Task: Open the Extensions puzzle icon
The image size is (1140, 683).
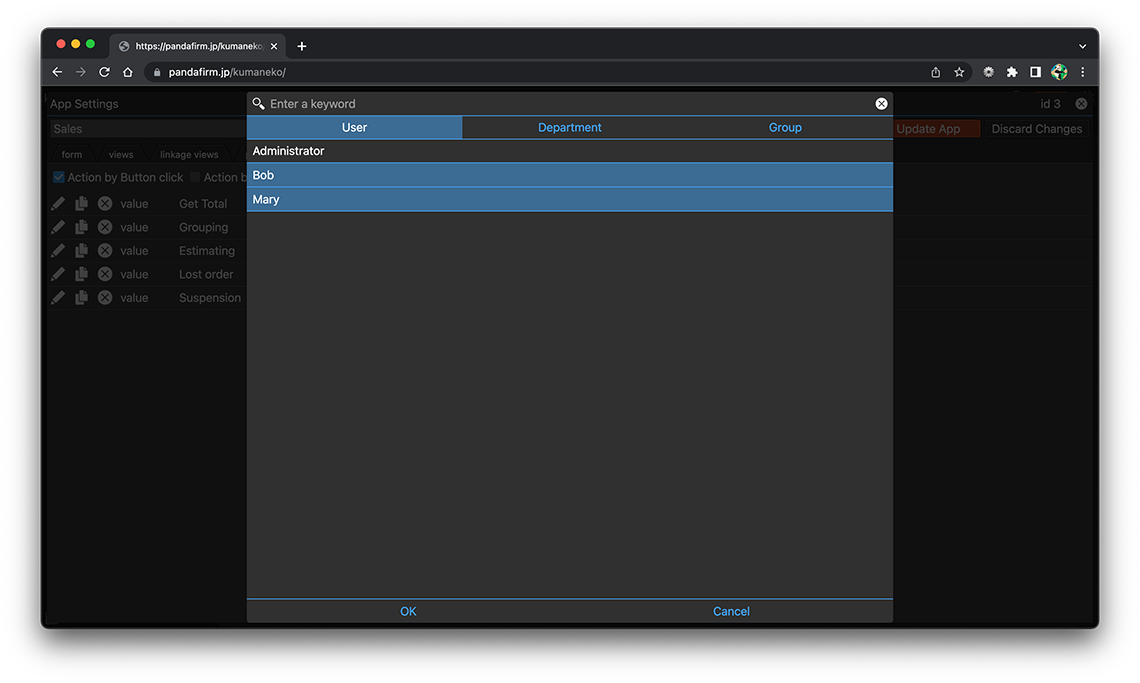Action: [1012, 72]
